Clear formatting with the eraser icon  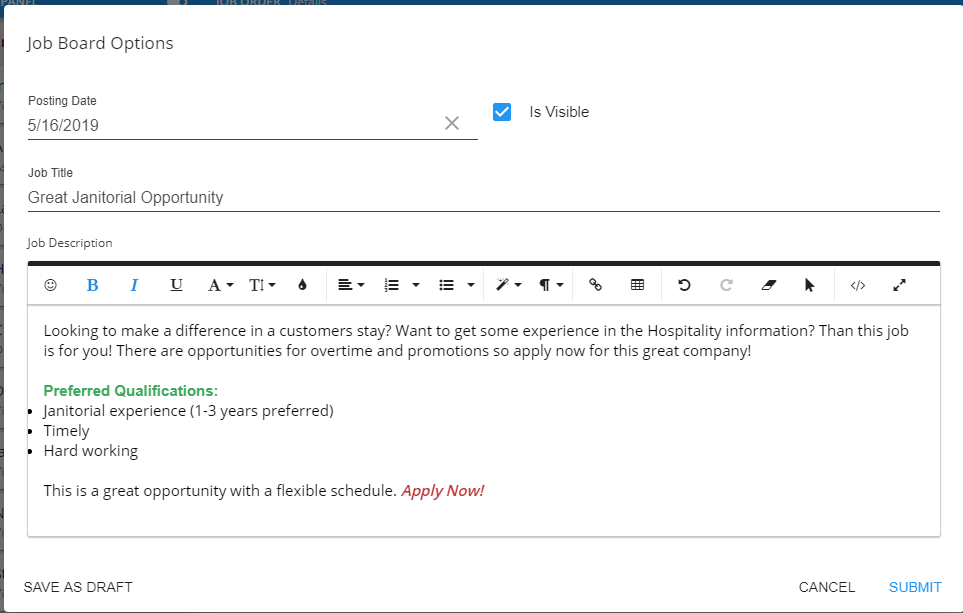pyautogui.click(x=768, y=285)
